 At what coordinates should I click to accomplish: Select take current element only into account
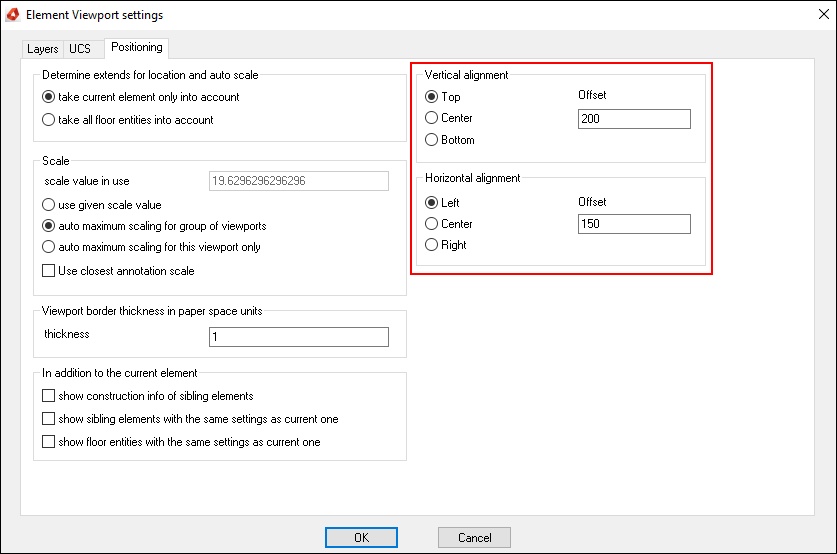141,97
